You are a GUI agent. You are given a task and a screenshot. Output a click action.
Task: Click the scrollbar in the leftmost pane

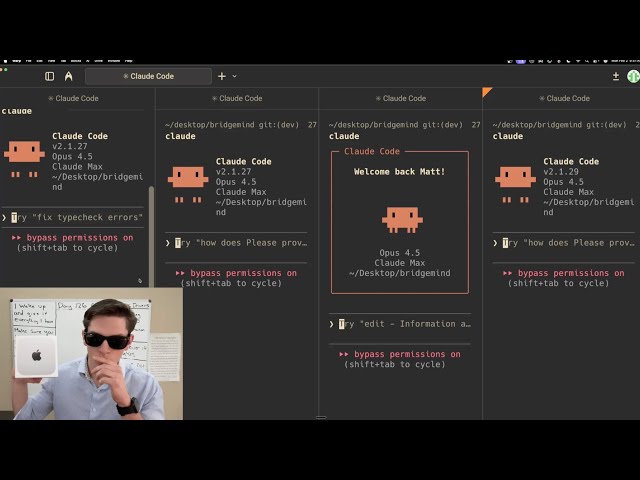tap(151, 237)
